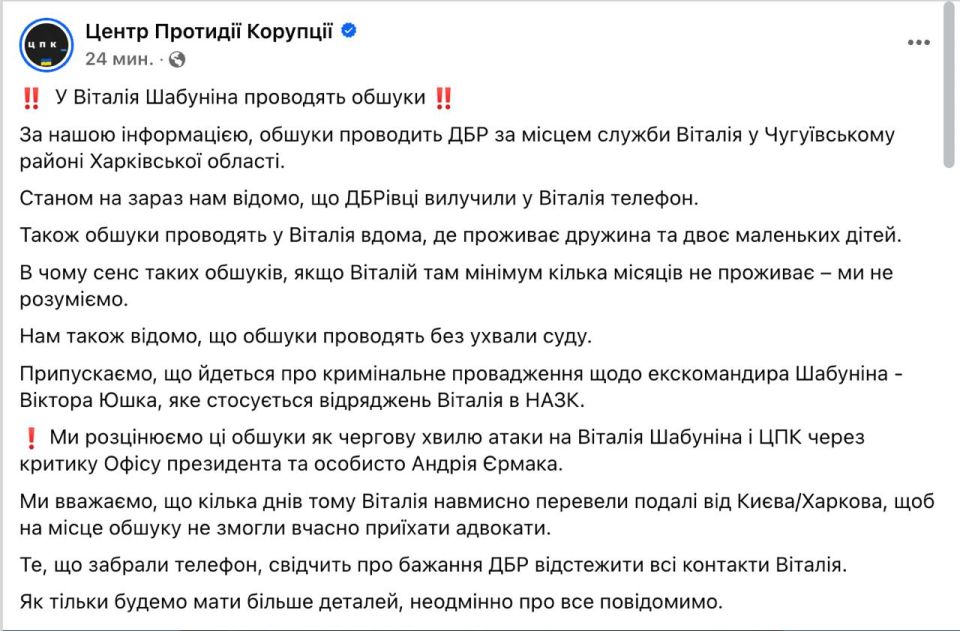
Task: Click the line about без ухвали суду
Action: tap(306, 336)
